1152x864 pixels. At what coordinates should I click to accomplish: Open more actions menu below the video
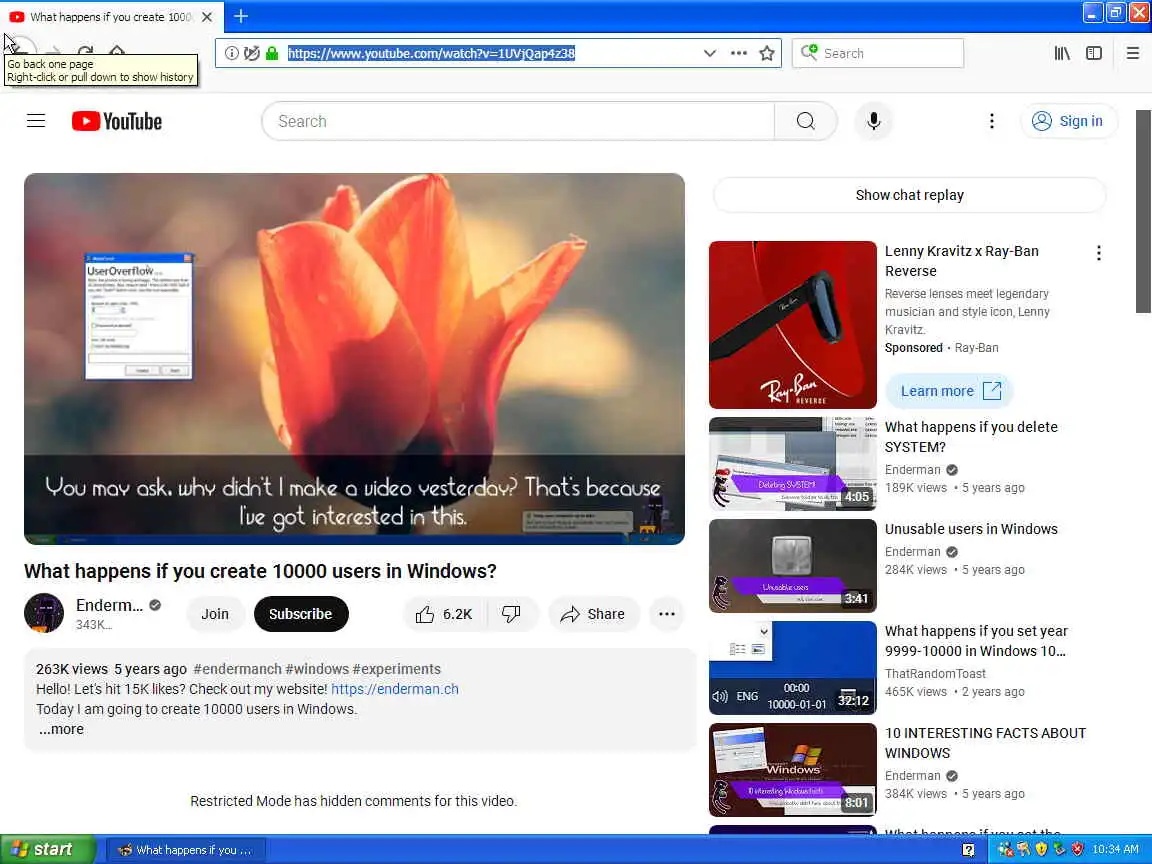[x=666, y=614]
